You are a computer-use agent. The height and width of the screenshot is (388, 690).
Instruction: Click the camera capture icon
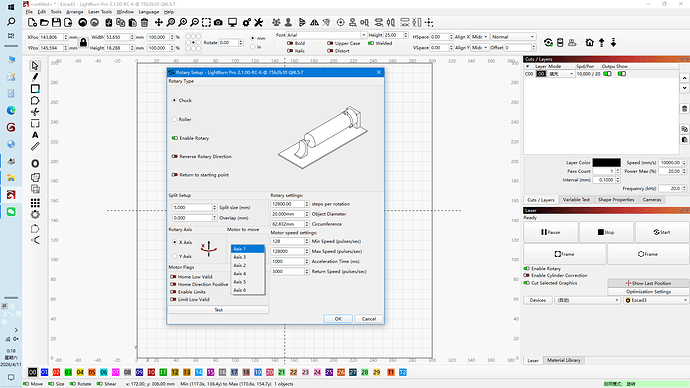[218, 22]
